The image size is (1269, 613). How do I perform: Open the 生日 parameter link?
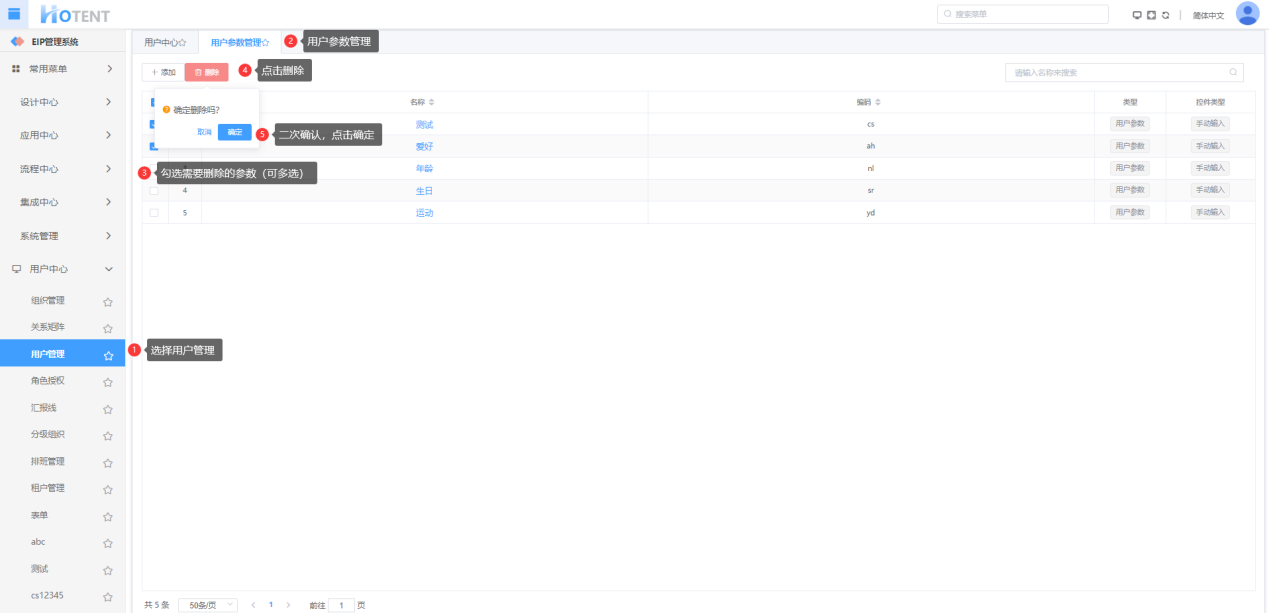click(x=424, y=190)
